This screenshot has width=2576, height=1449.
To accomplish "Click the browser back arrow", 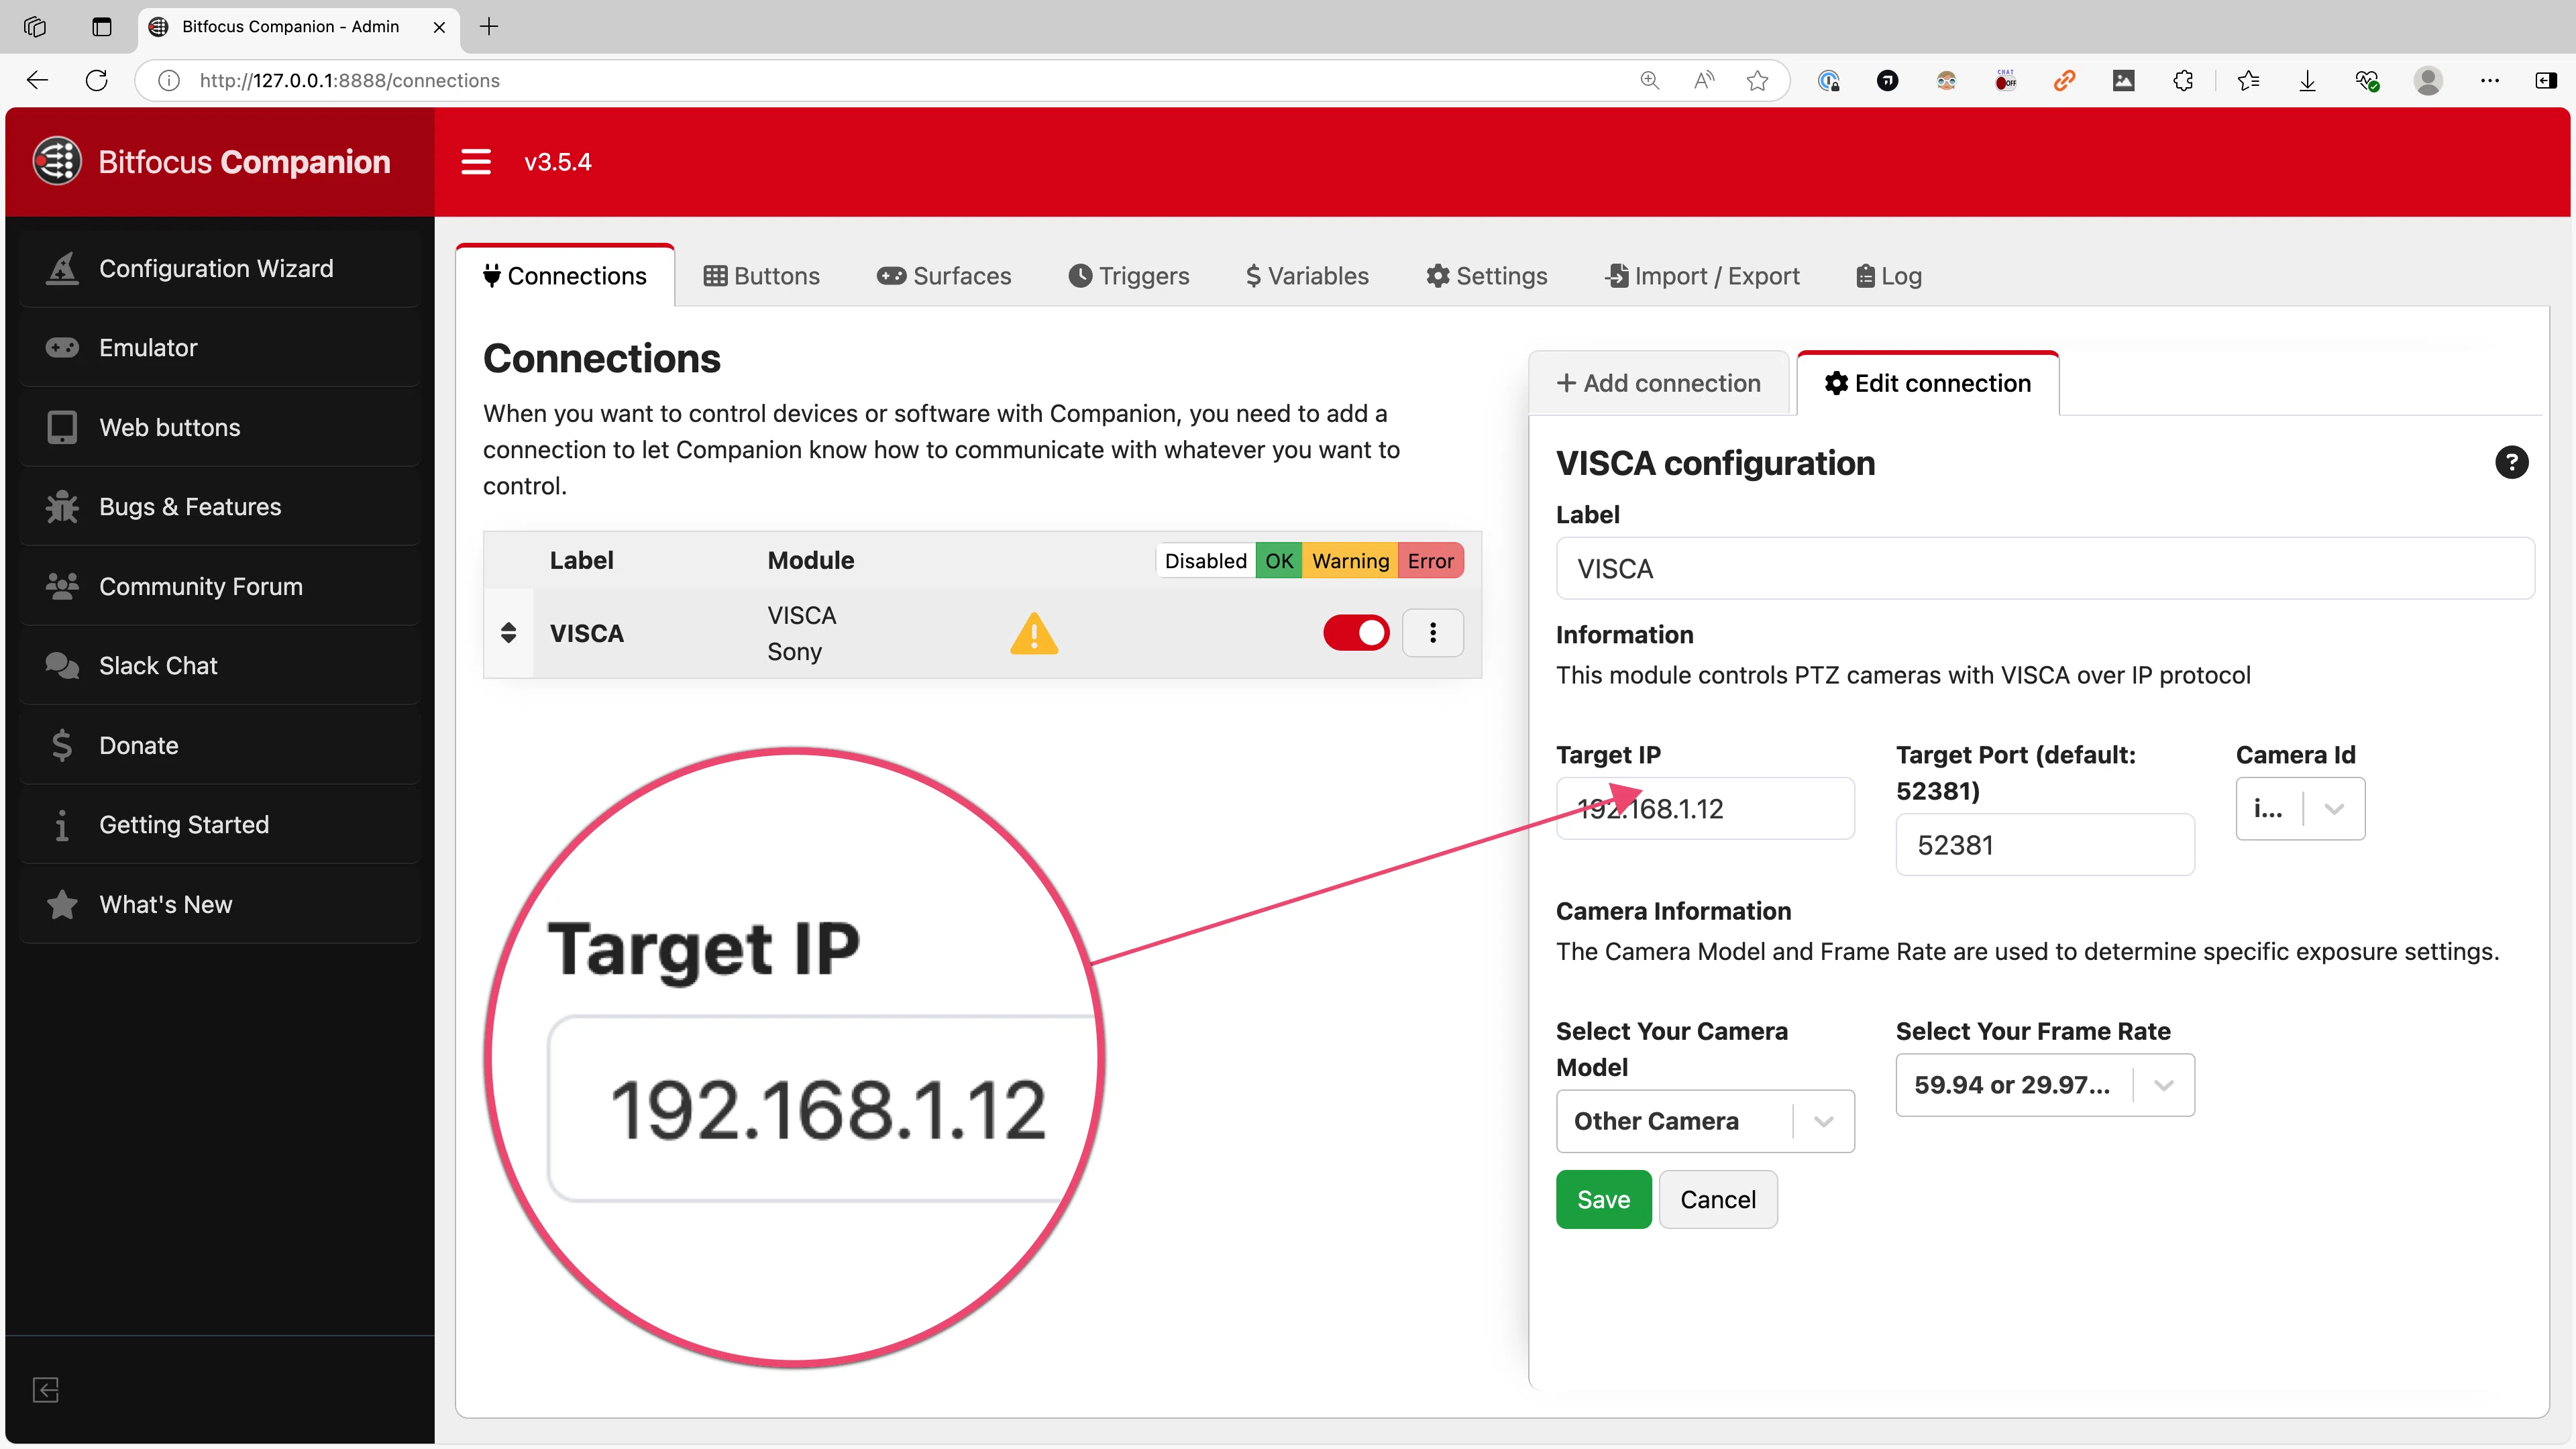I will pos(37,80).
